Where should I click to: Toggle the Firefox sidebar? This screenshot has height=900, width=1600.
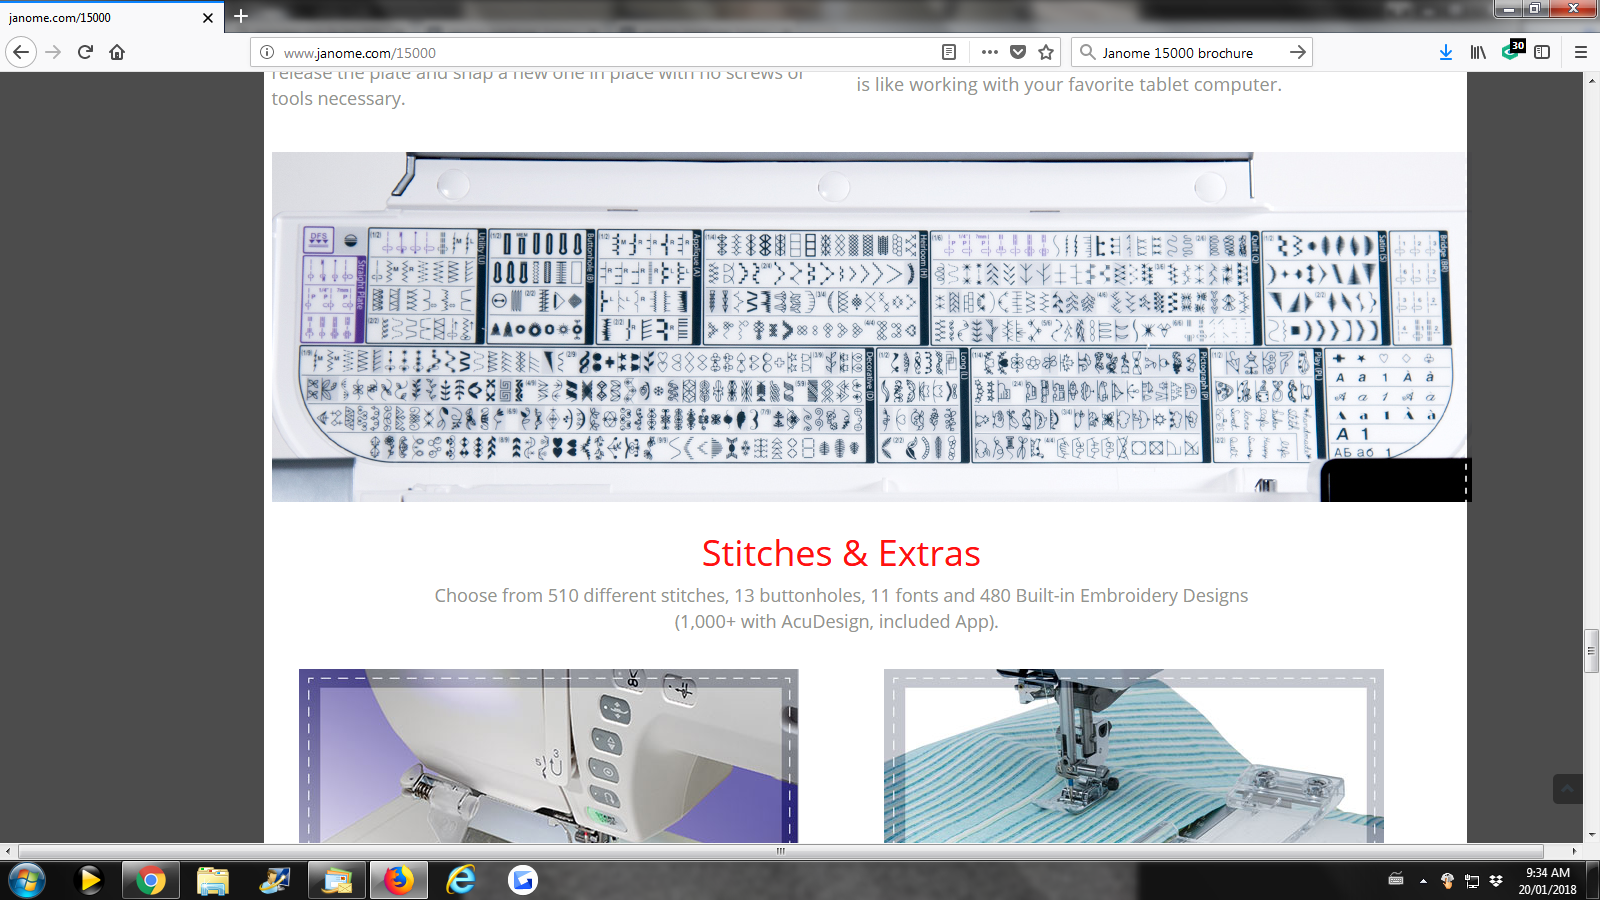1542,52
